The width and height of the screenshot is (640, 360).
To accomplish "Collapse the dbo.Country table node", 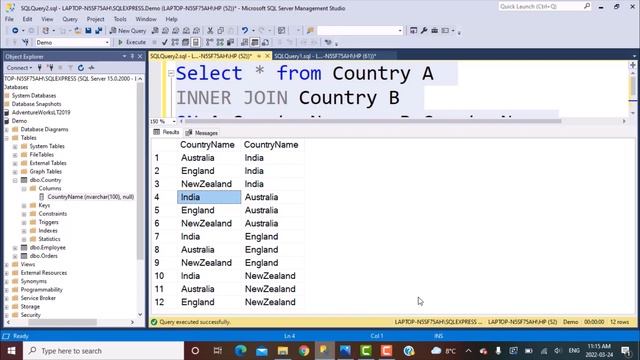I will [x=15, y=180].
